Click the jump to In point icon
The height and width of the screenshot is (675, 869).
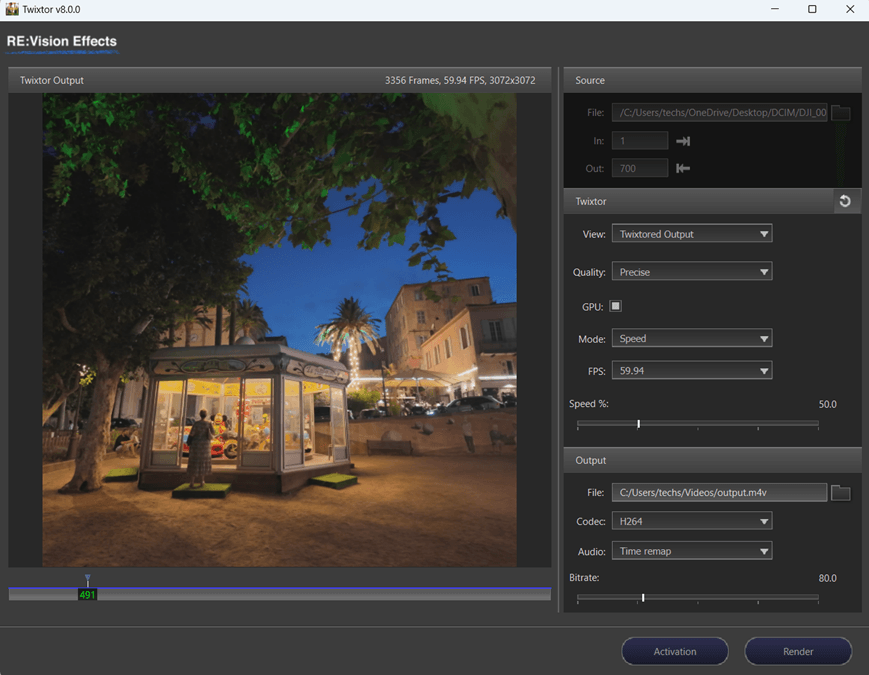[682, 141]
